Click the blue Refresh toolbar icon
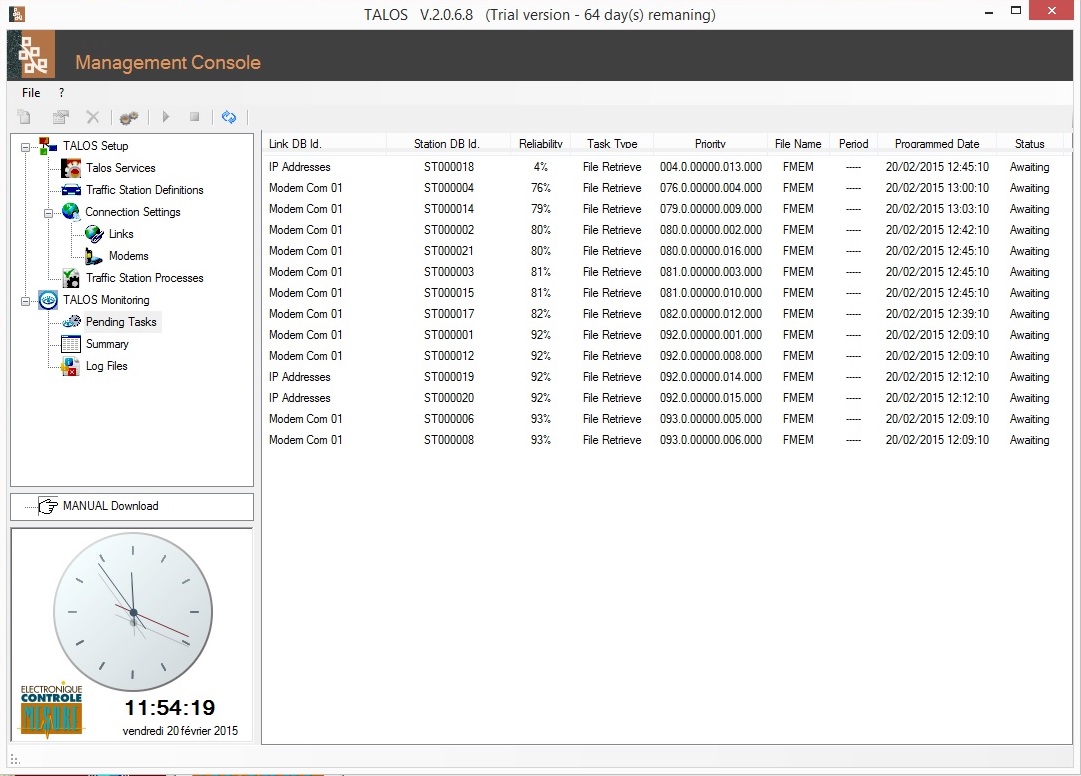The image size is (1081, 776). coord(229,117)
